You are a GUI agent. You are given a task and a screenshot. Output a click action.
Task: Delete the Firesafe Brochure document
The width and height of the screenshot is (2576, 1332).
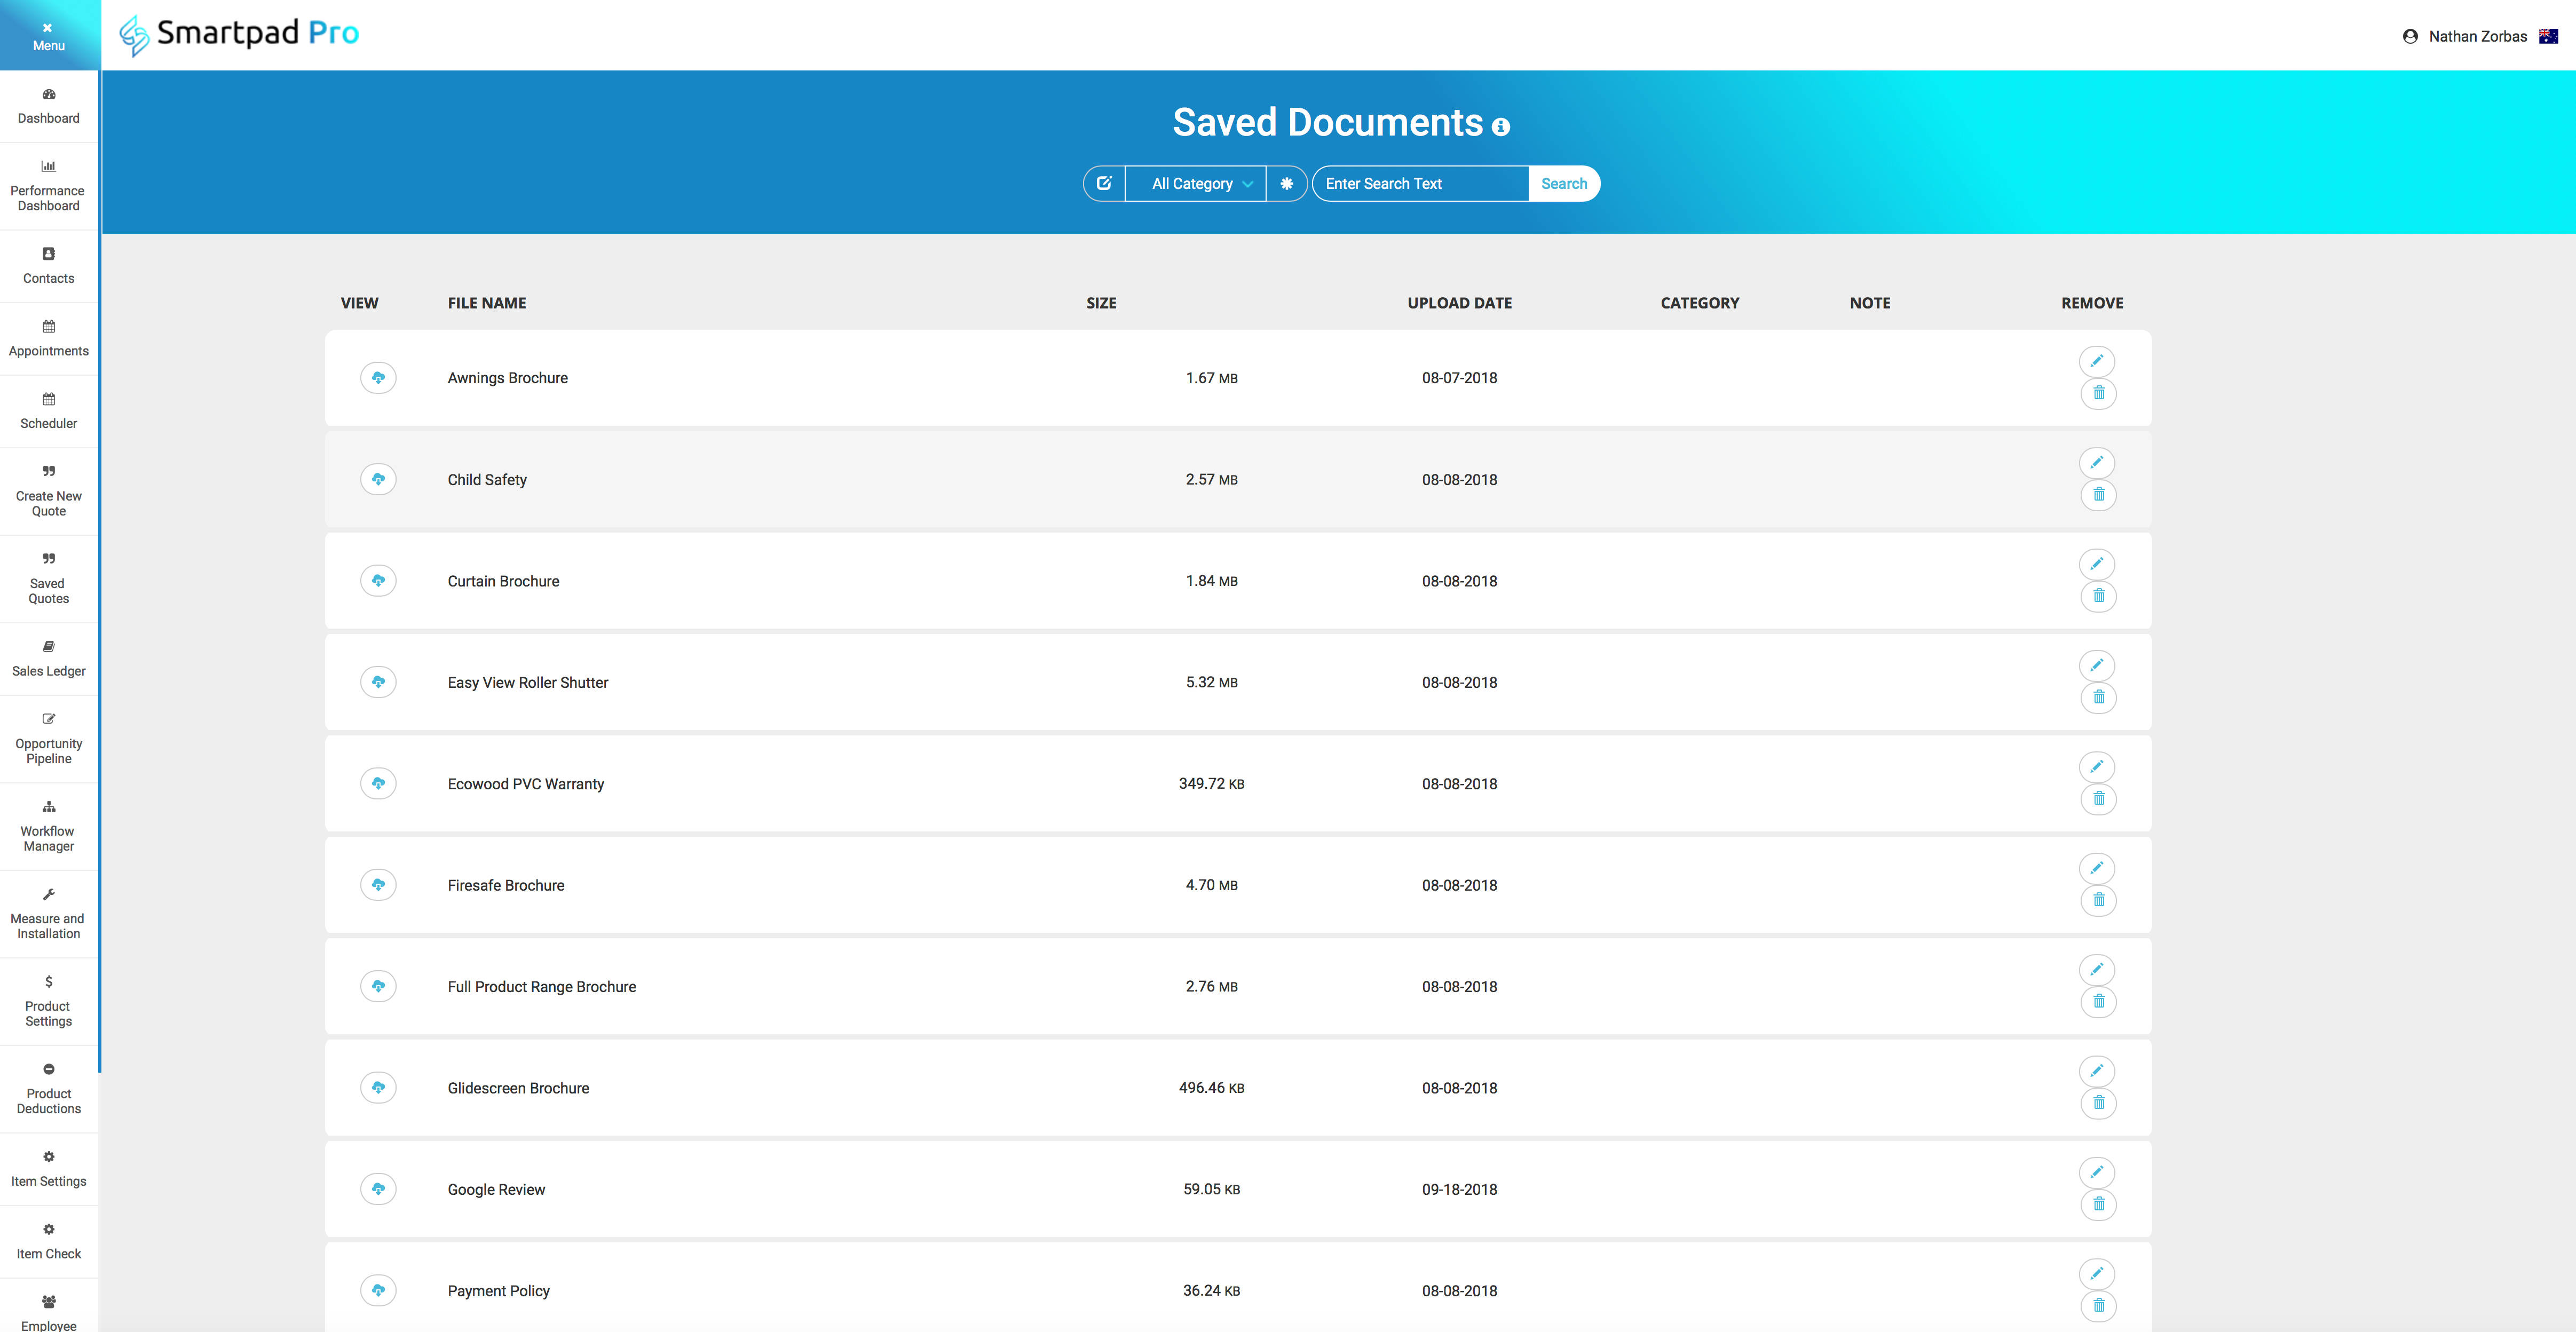(2099, 900)
